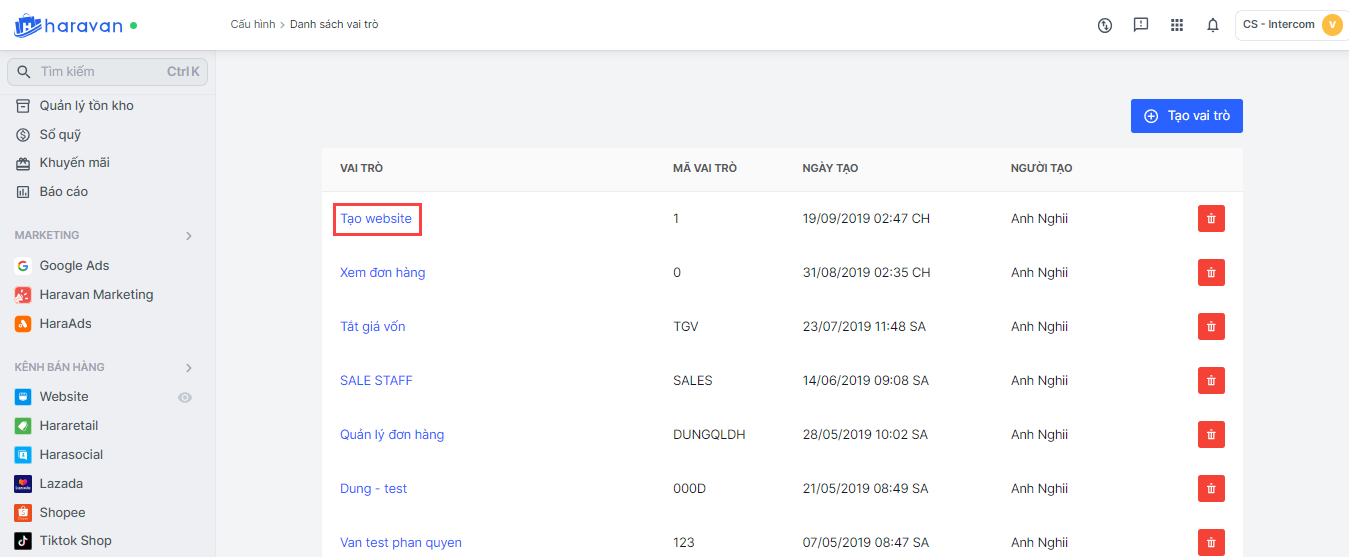
Task: Open the SALE STAFF role
Action: click(376, 381)
